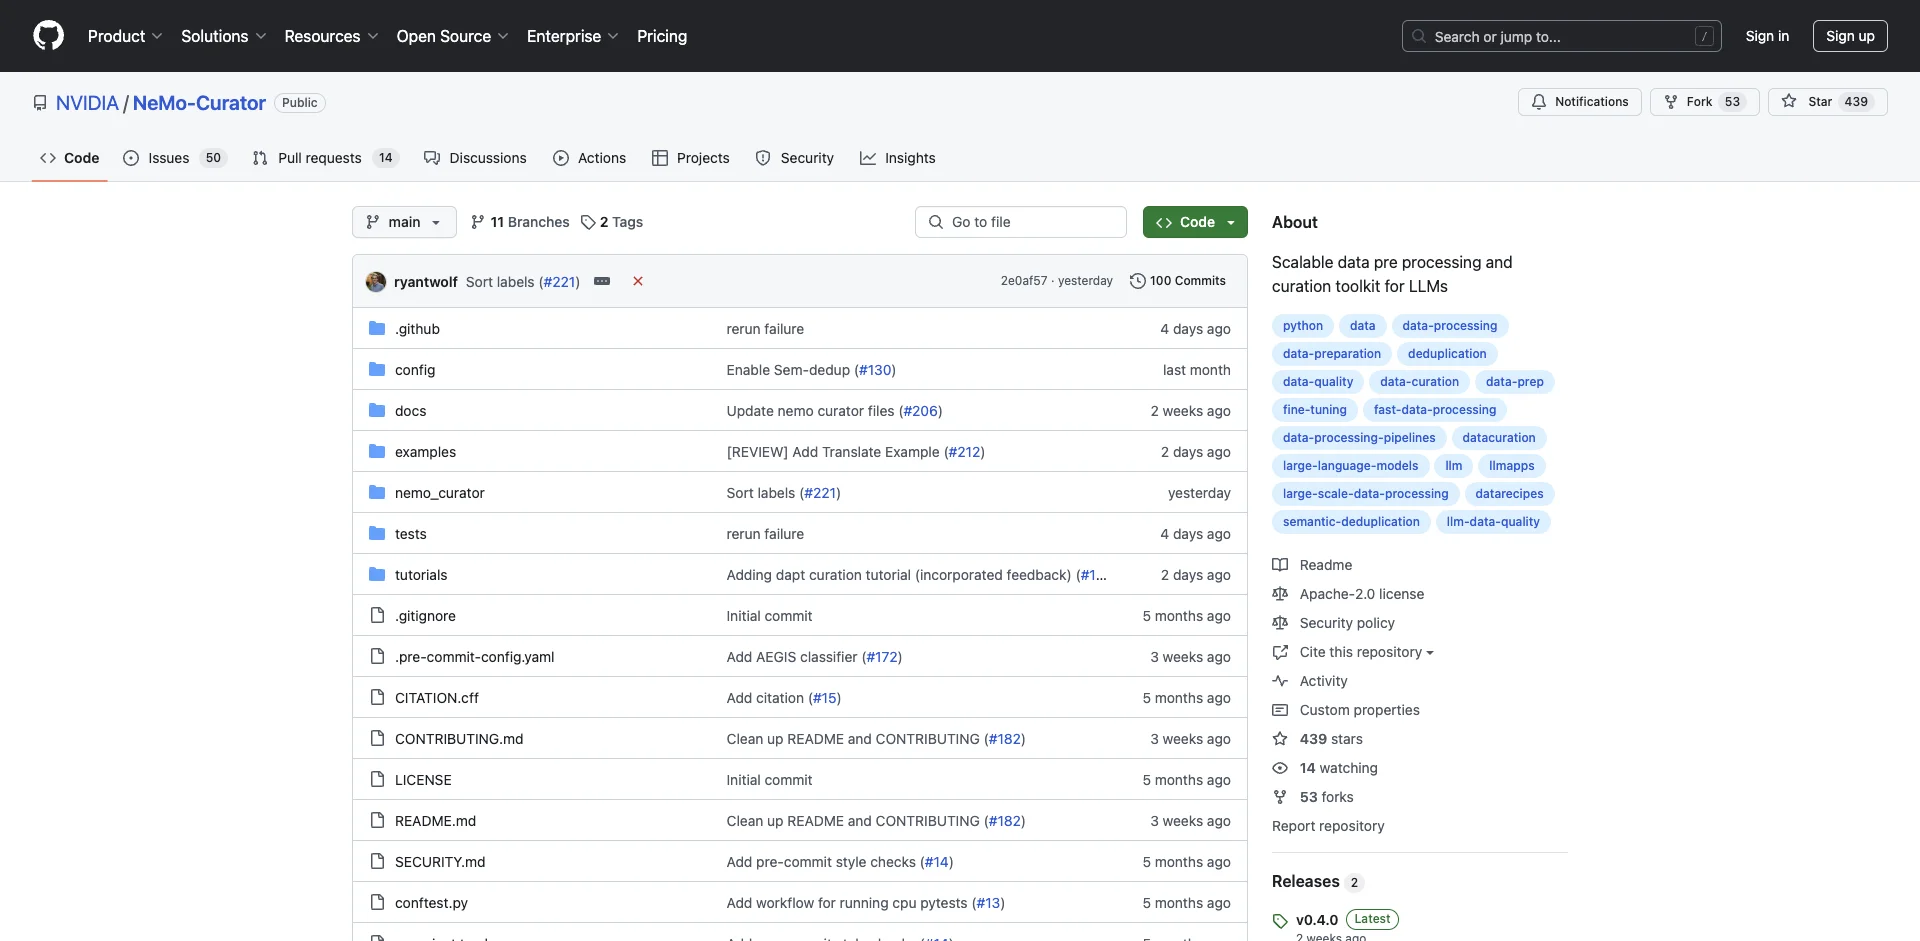Click the eye icon beside 14 watching
This screenshot has height=941, width=1920.
(1280, 768)
